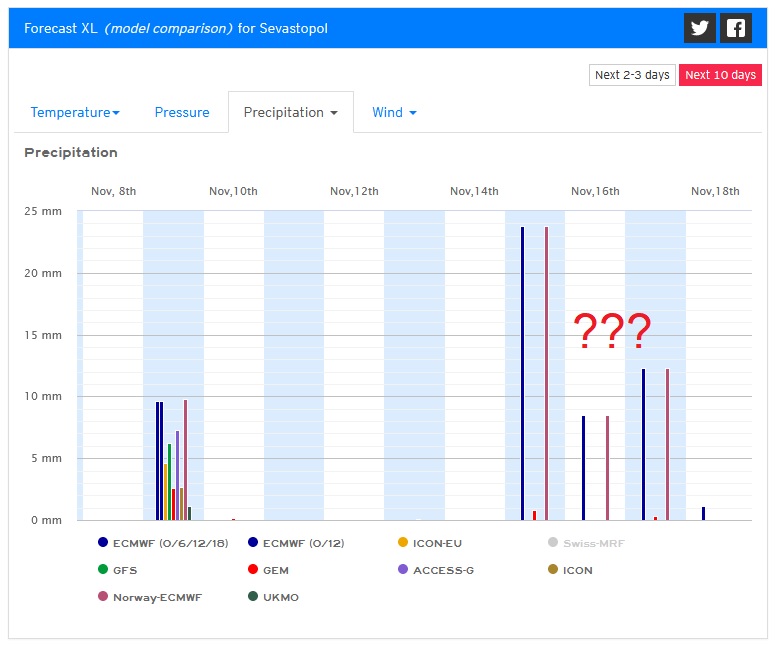Image resolution: width=775 pixels, height=645 pixels.
Task: Click the pink Norway-ECMWF legend dot
Action: 103,596
